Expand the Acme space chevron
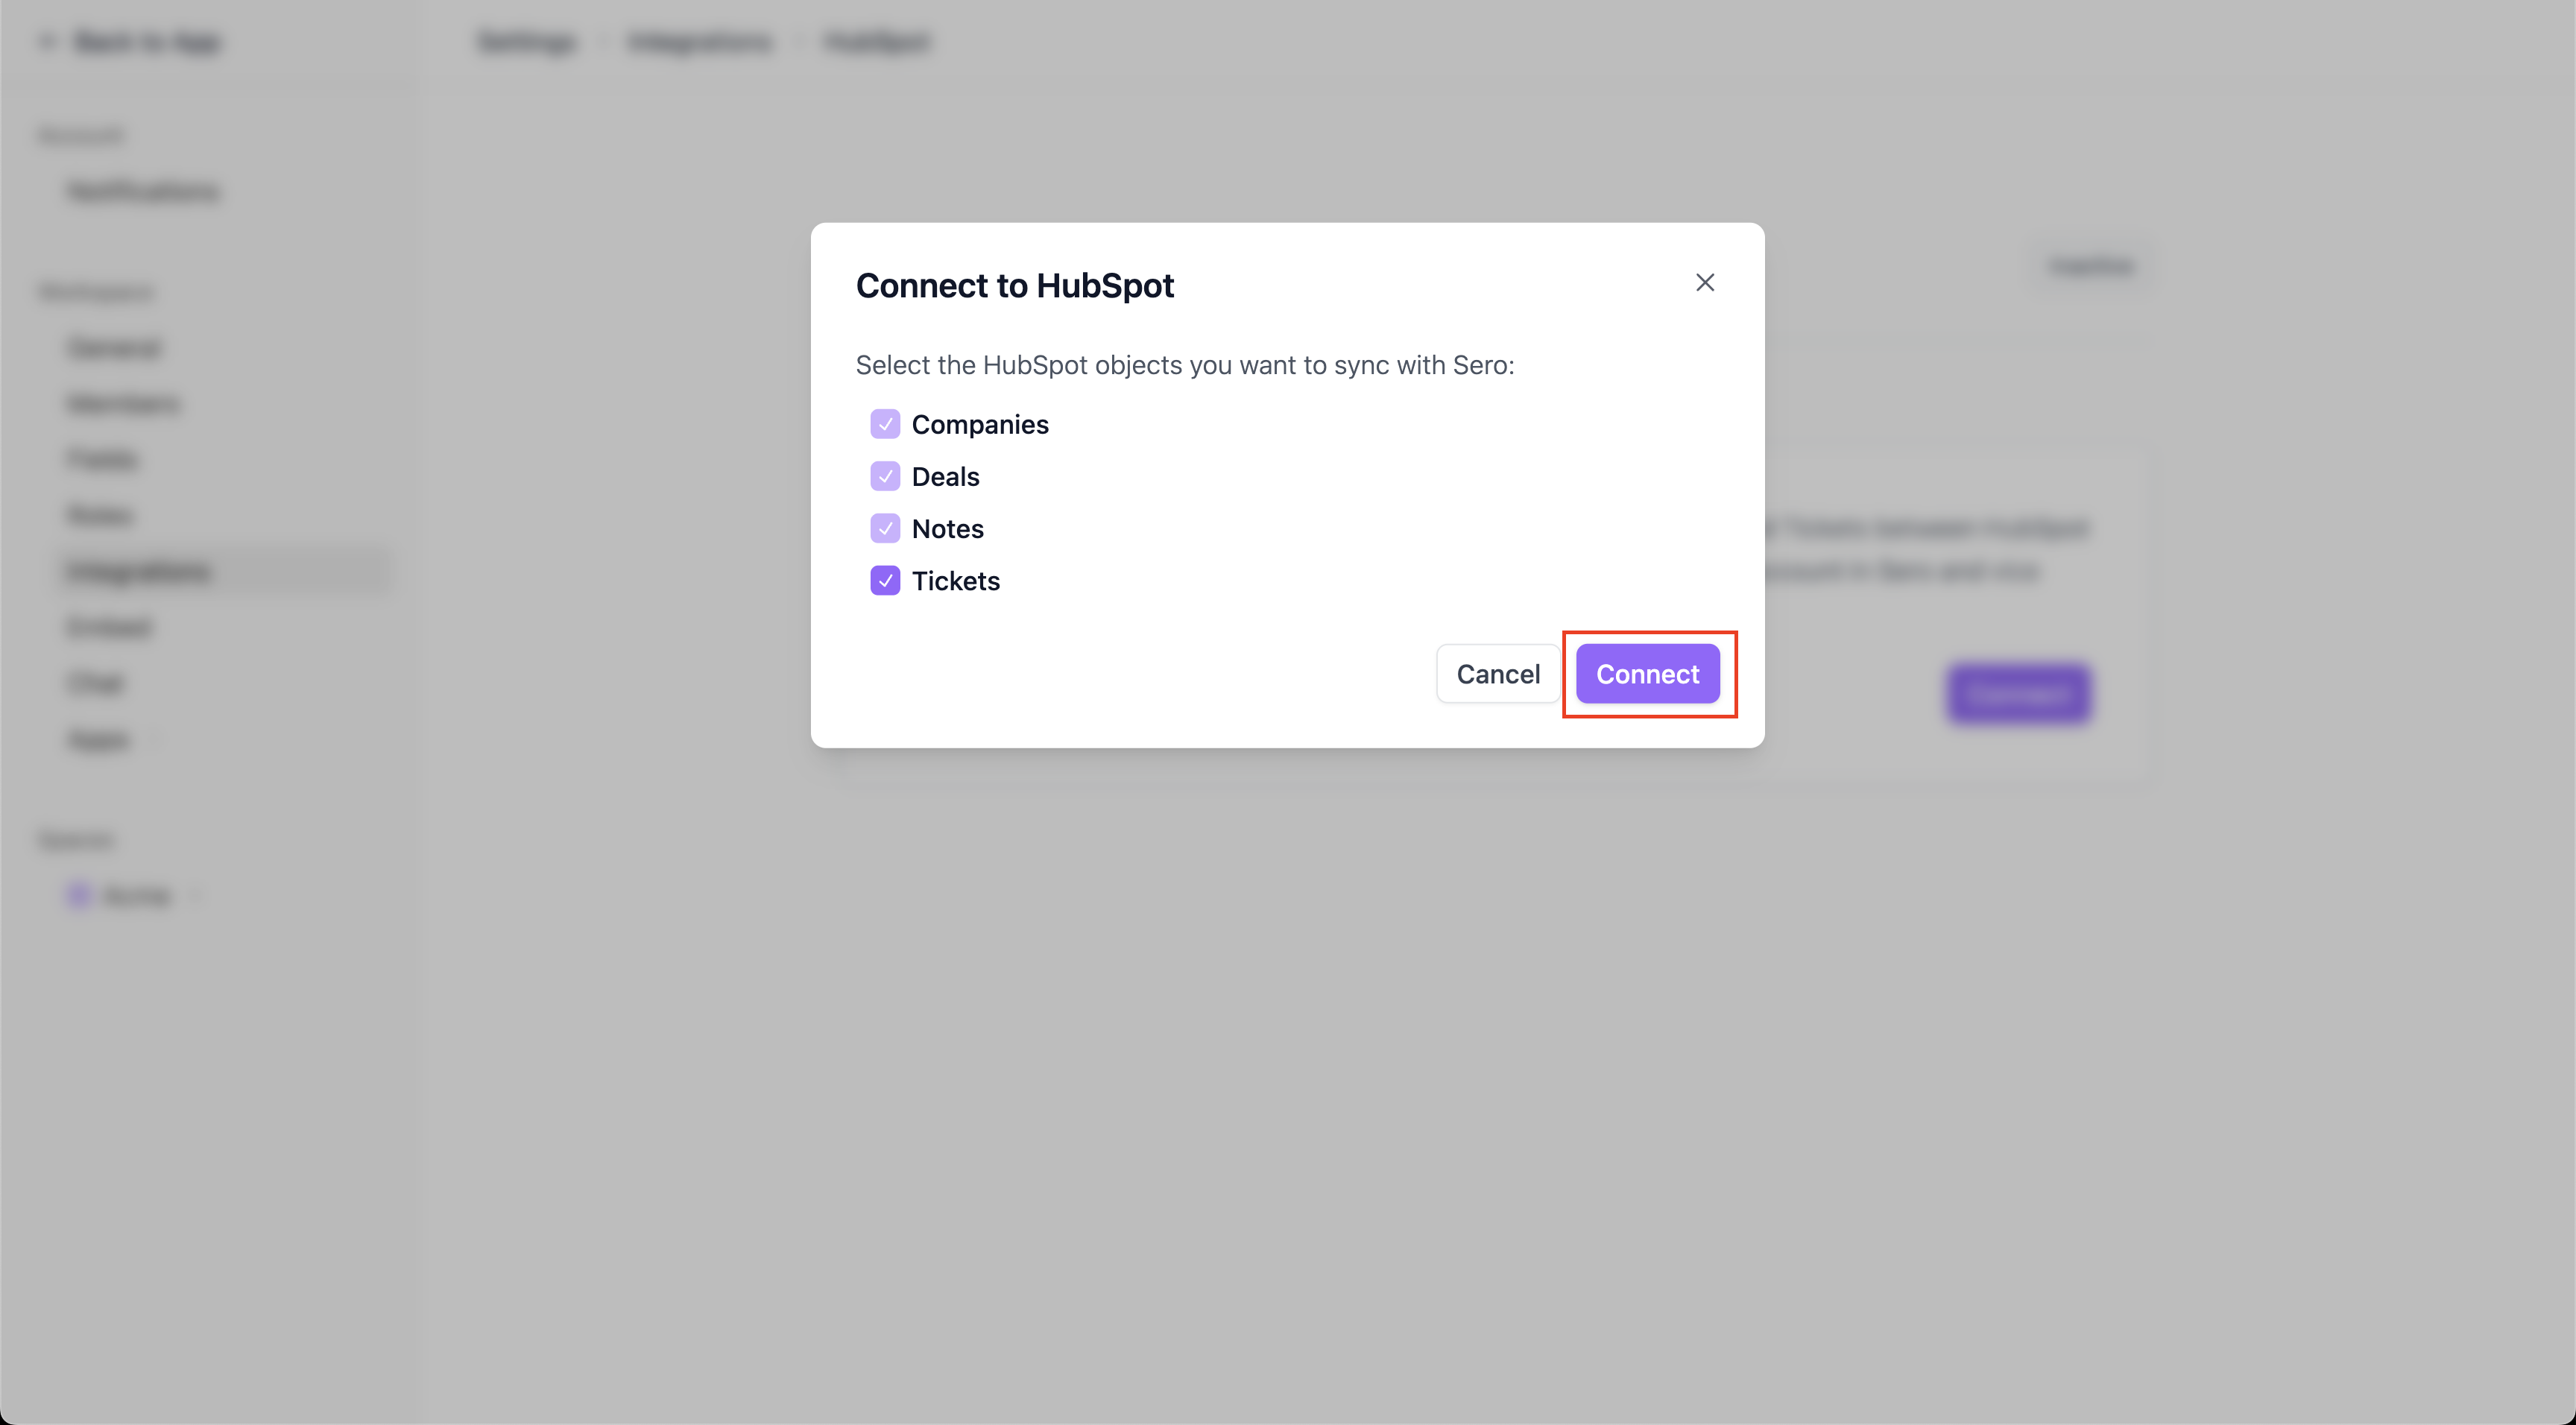 click(197, 896)
